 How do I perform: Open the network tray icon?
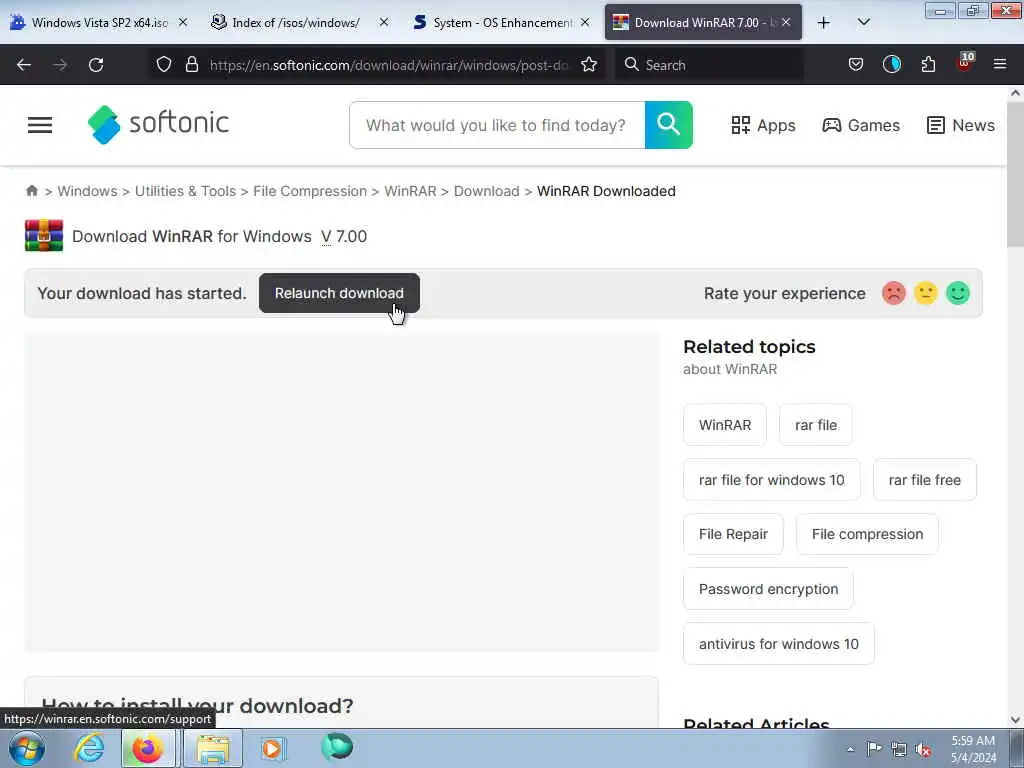[899, 750]
